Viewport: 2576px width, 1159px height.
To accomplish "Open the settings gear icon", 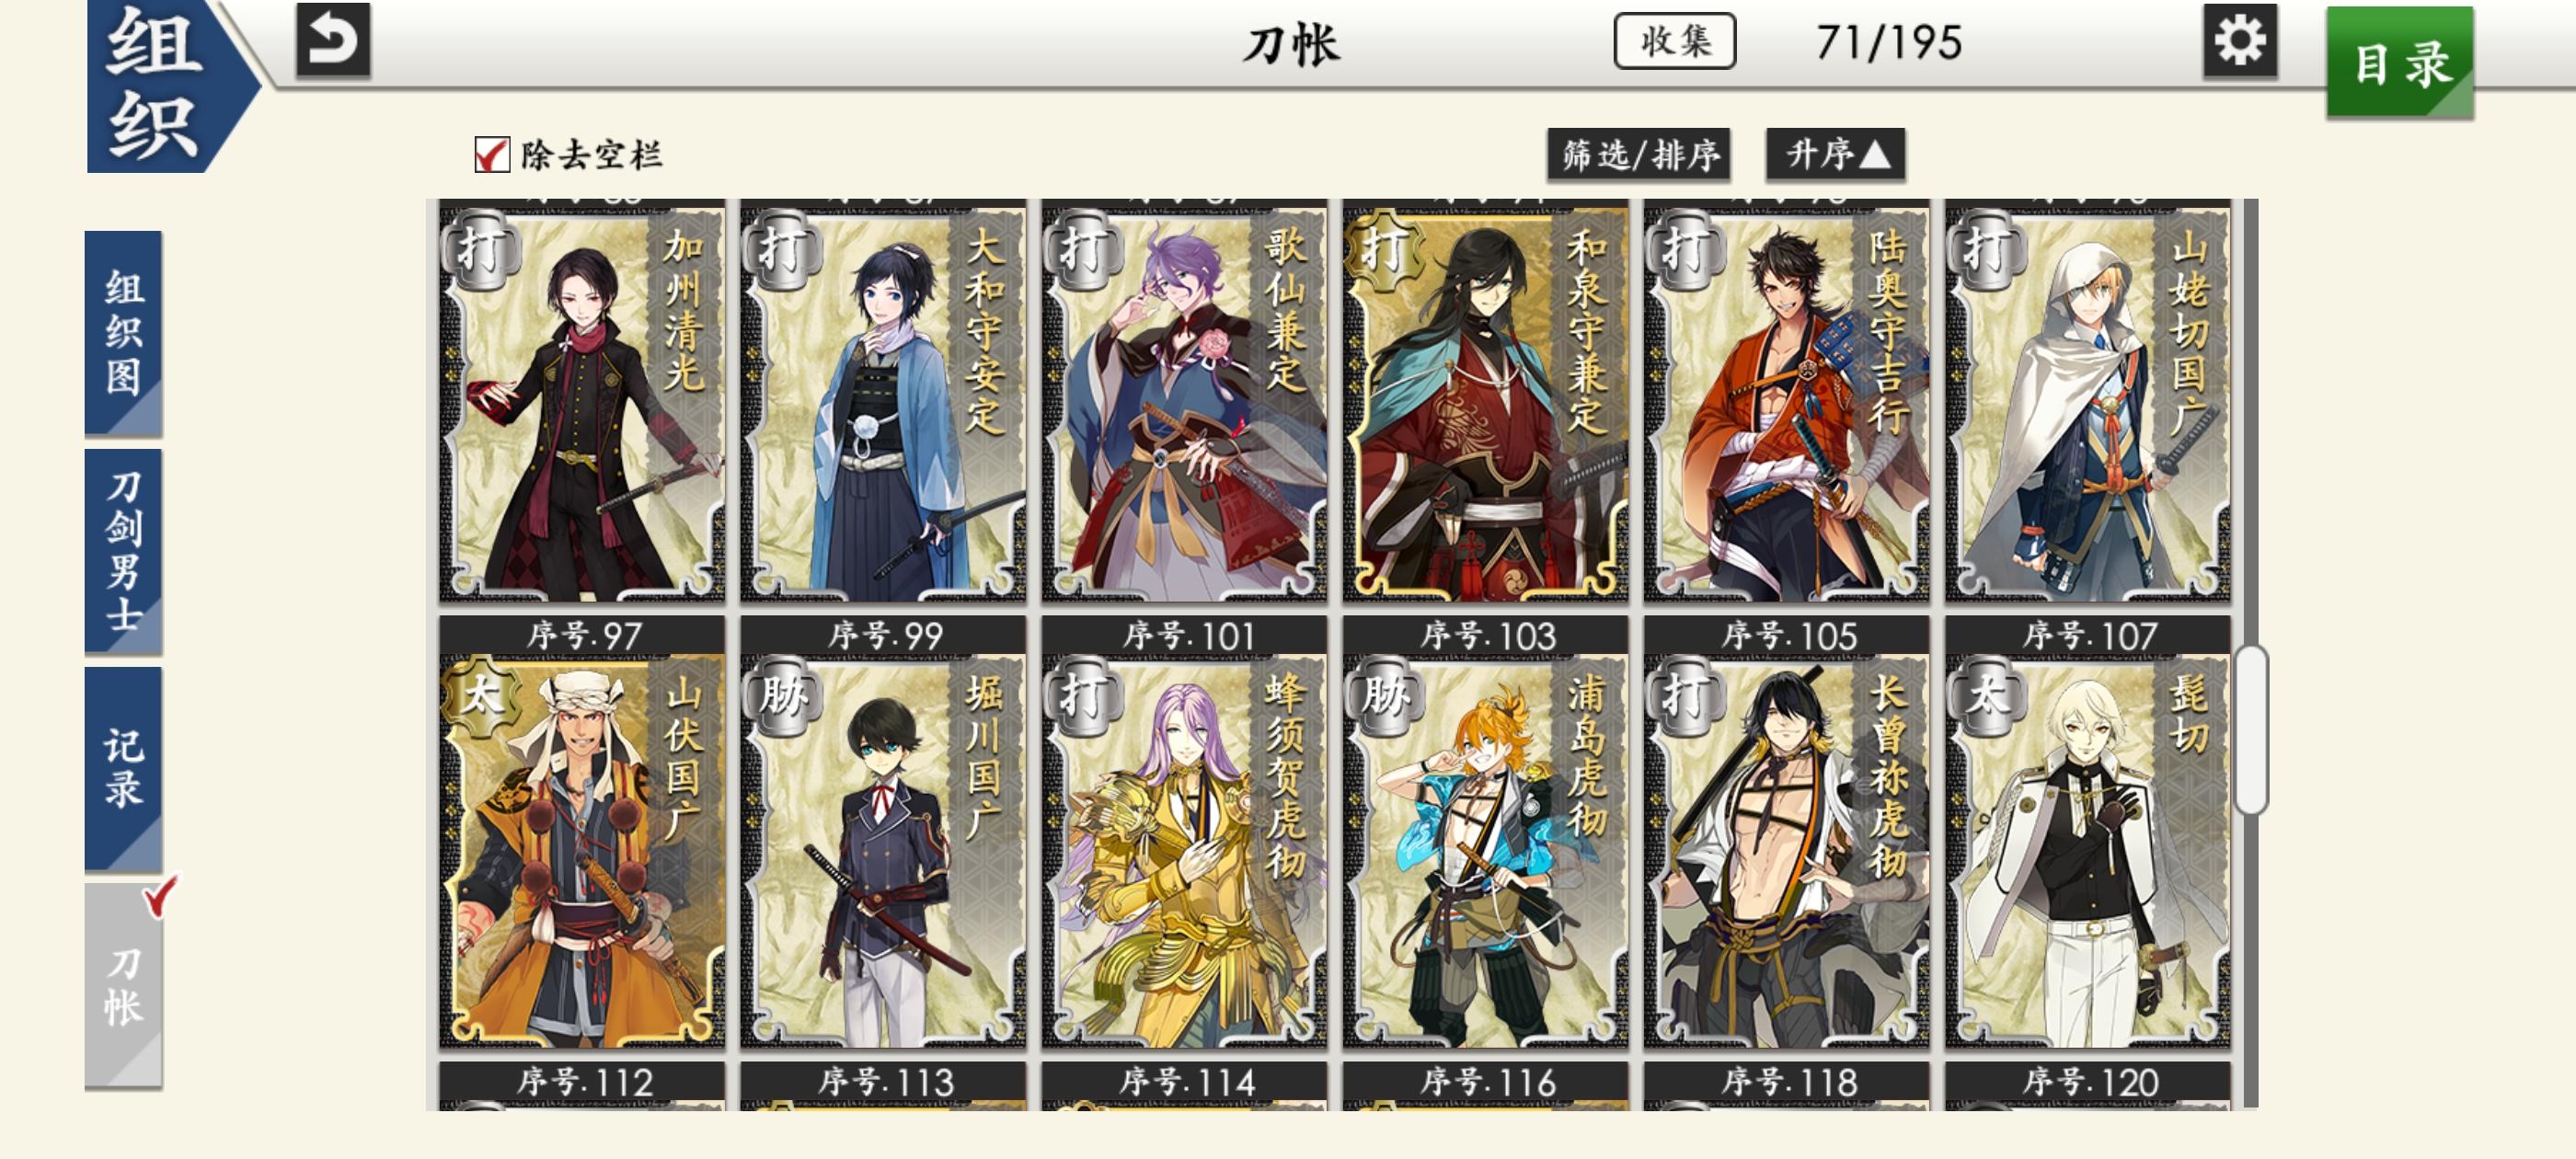I will 2240,41.
